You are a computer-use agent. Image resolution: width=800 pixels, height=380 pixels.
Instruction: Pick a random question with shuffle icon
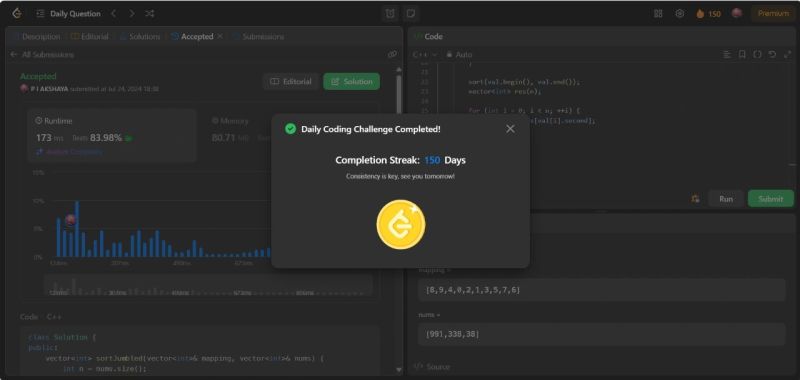click(x=149, y=14)
